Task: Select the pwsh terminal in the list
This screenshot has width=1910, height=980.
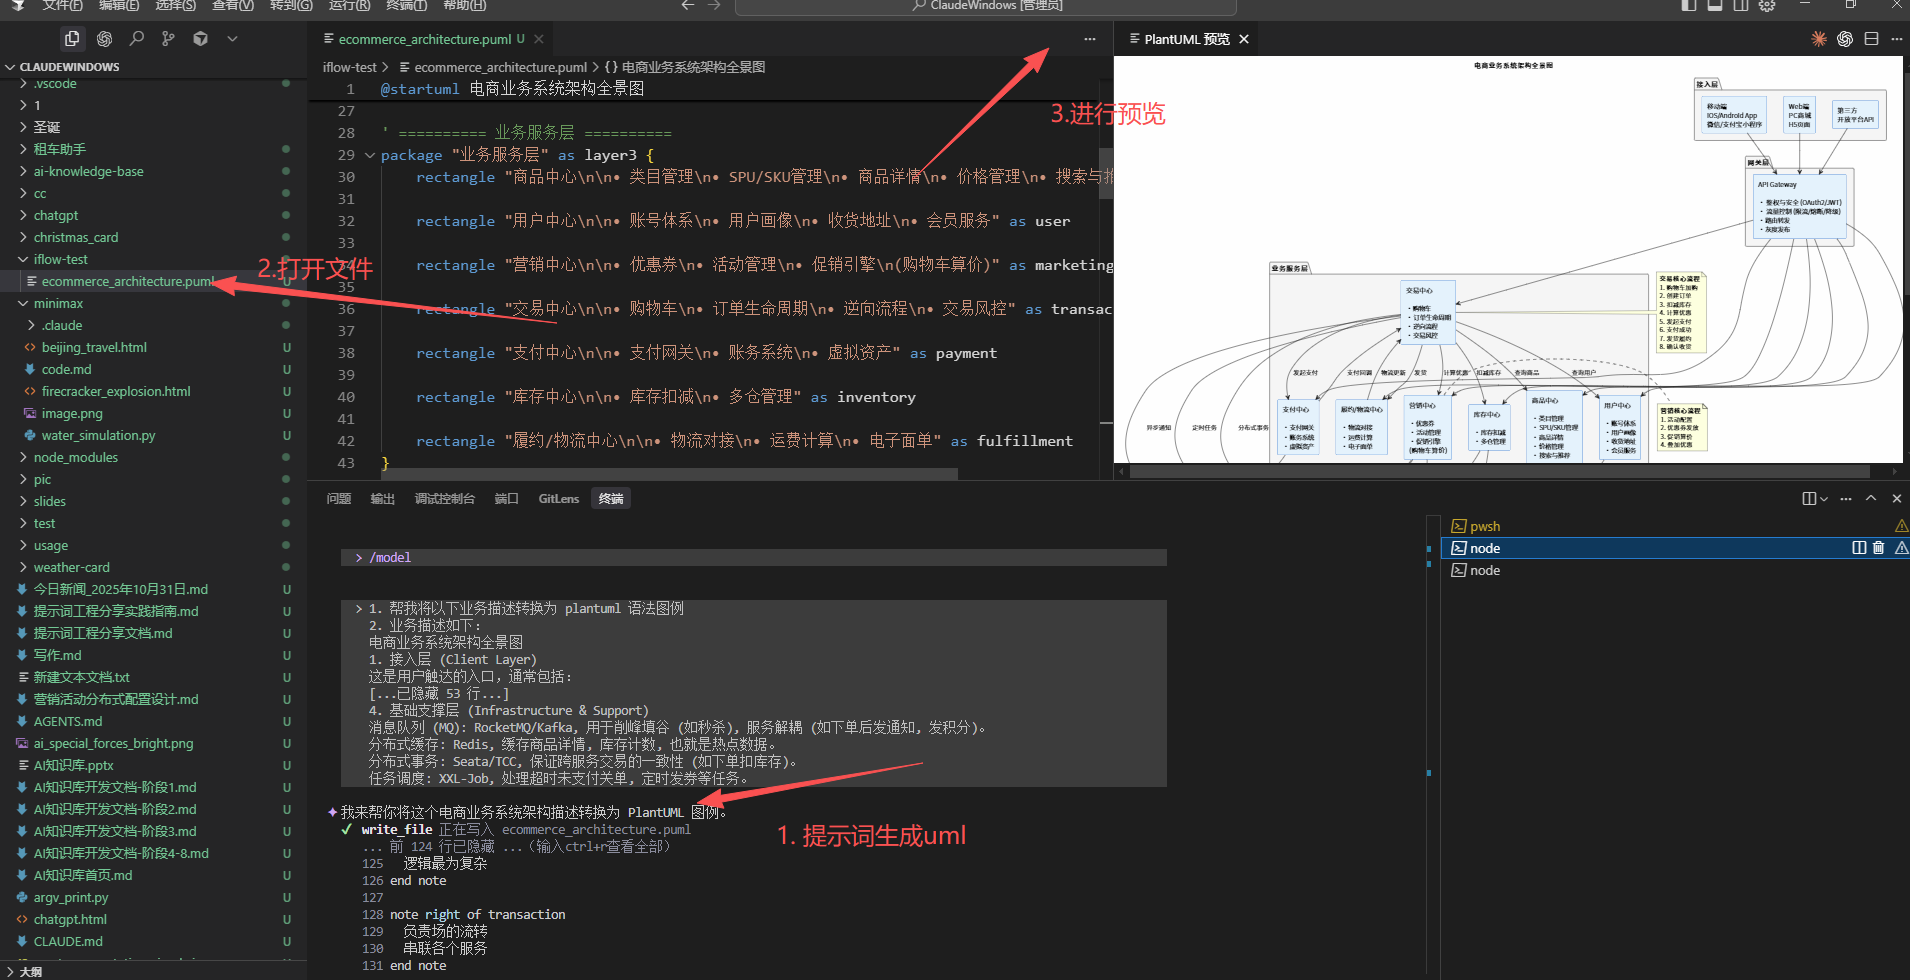Action: [1484, 526]
